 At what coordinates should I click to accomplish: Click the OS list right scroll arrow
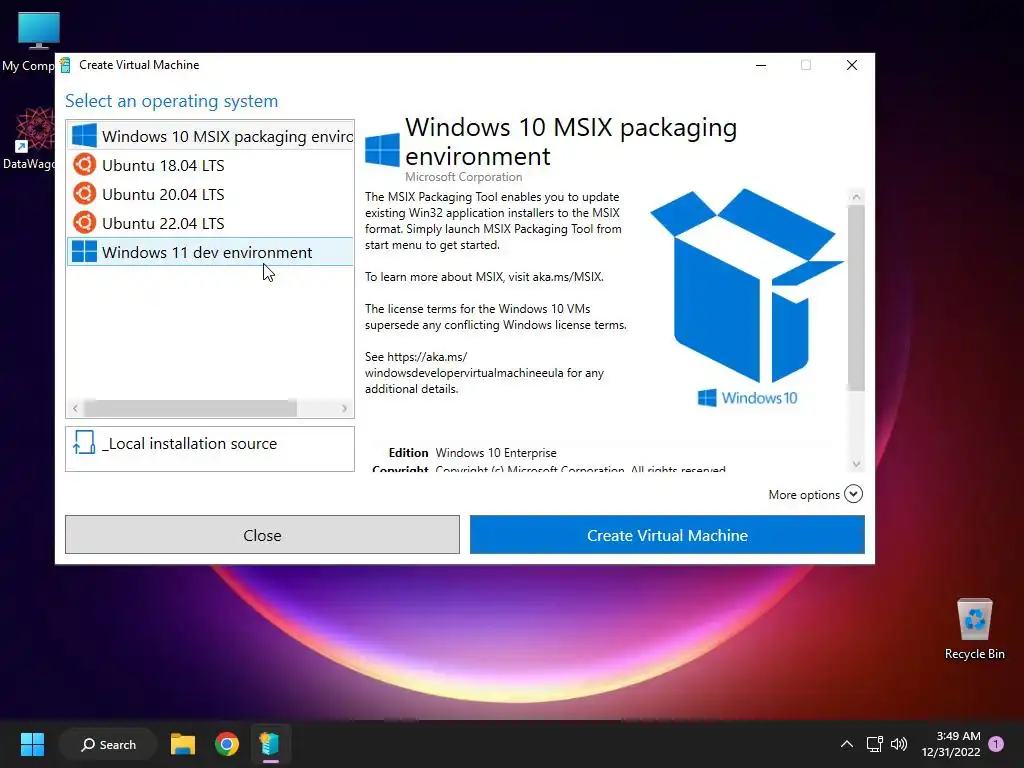click(x=344, y=408)
